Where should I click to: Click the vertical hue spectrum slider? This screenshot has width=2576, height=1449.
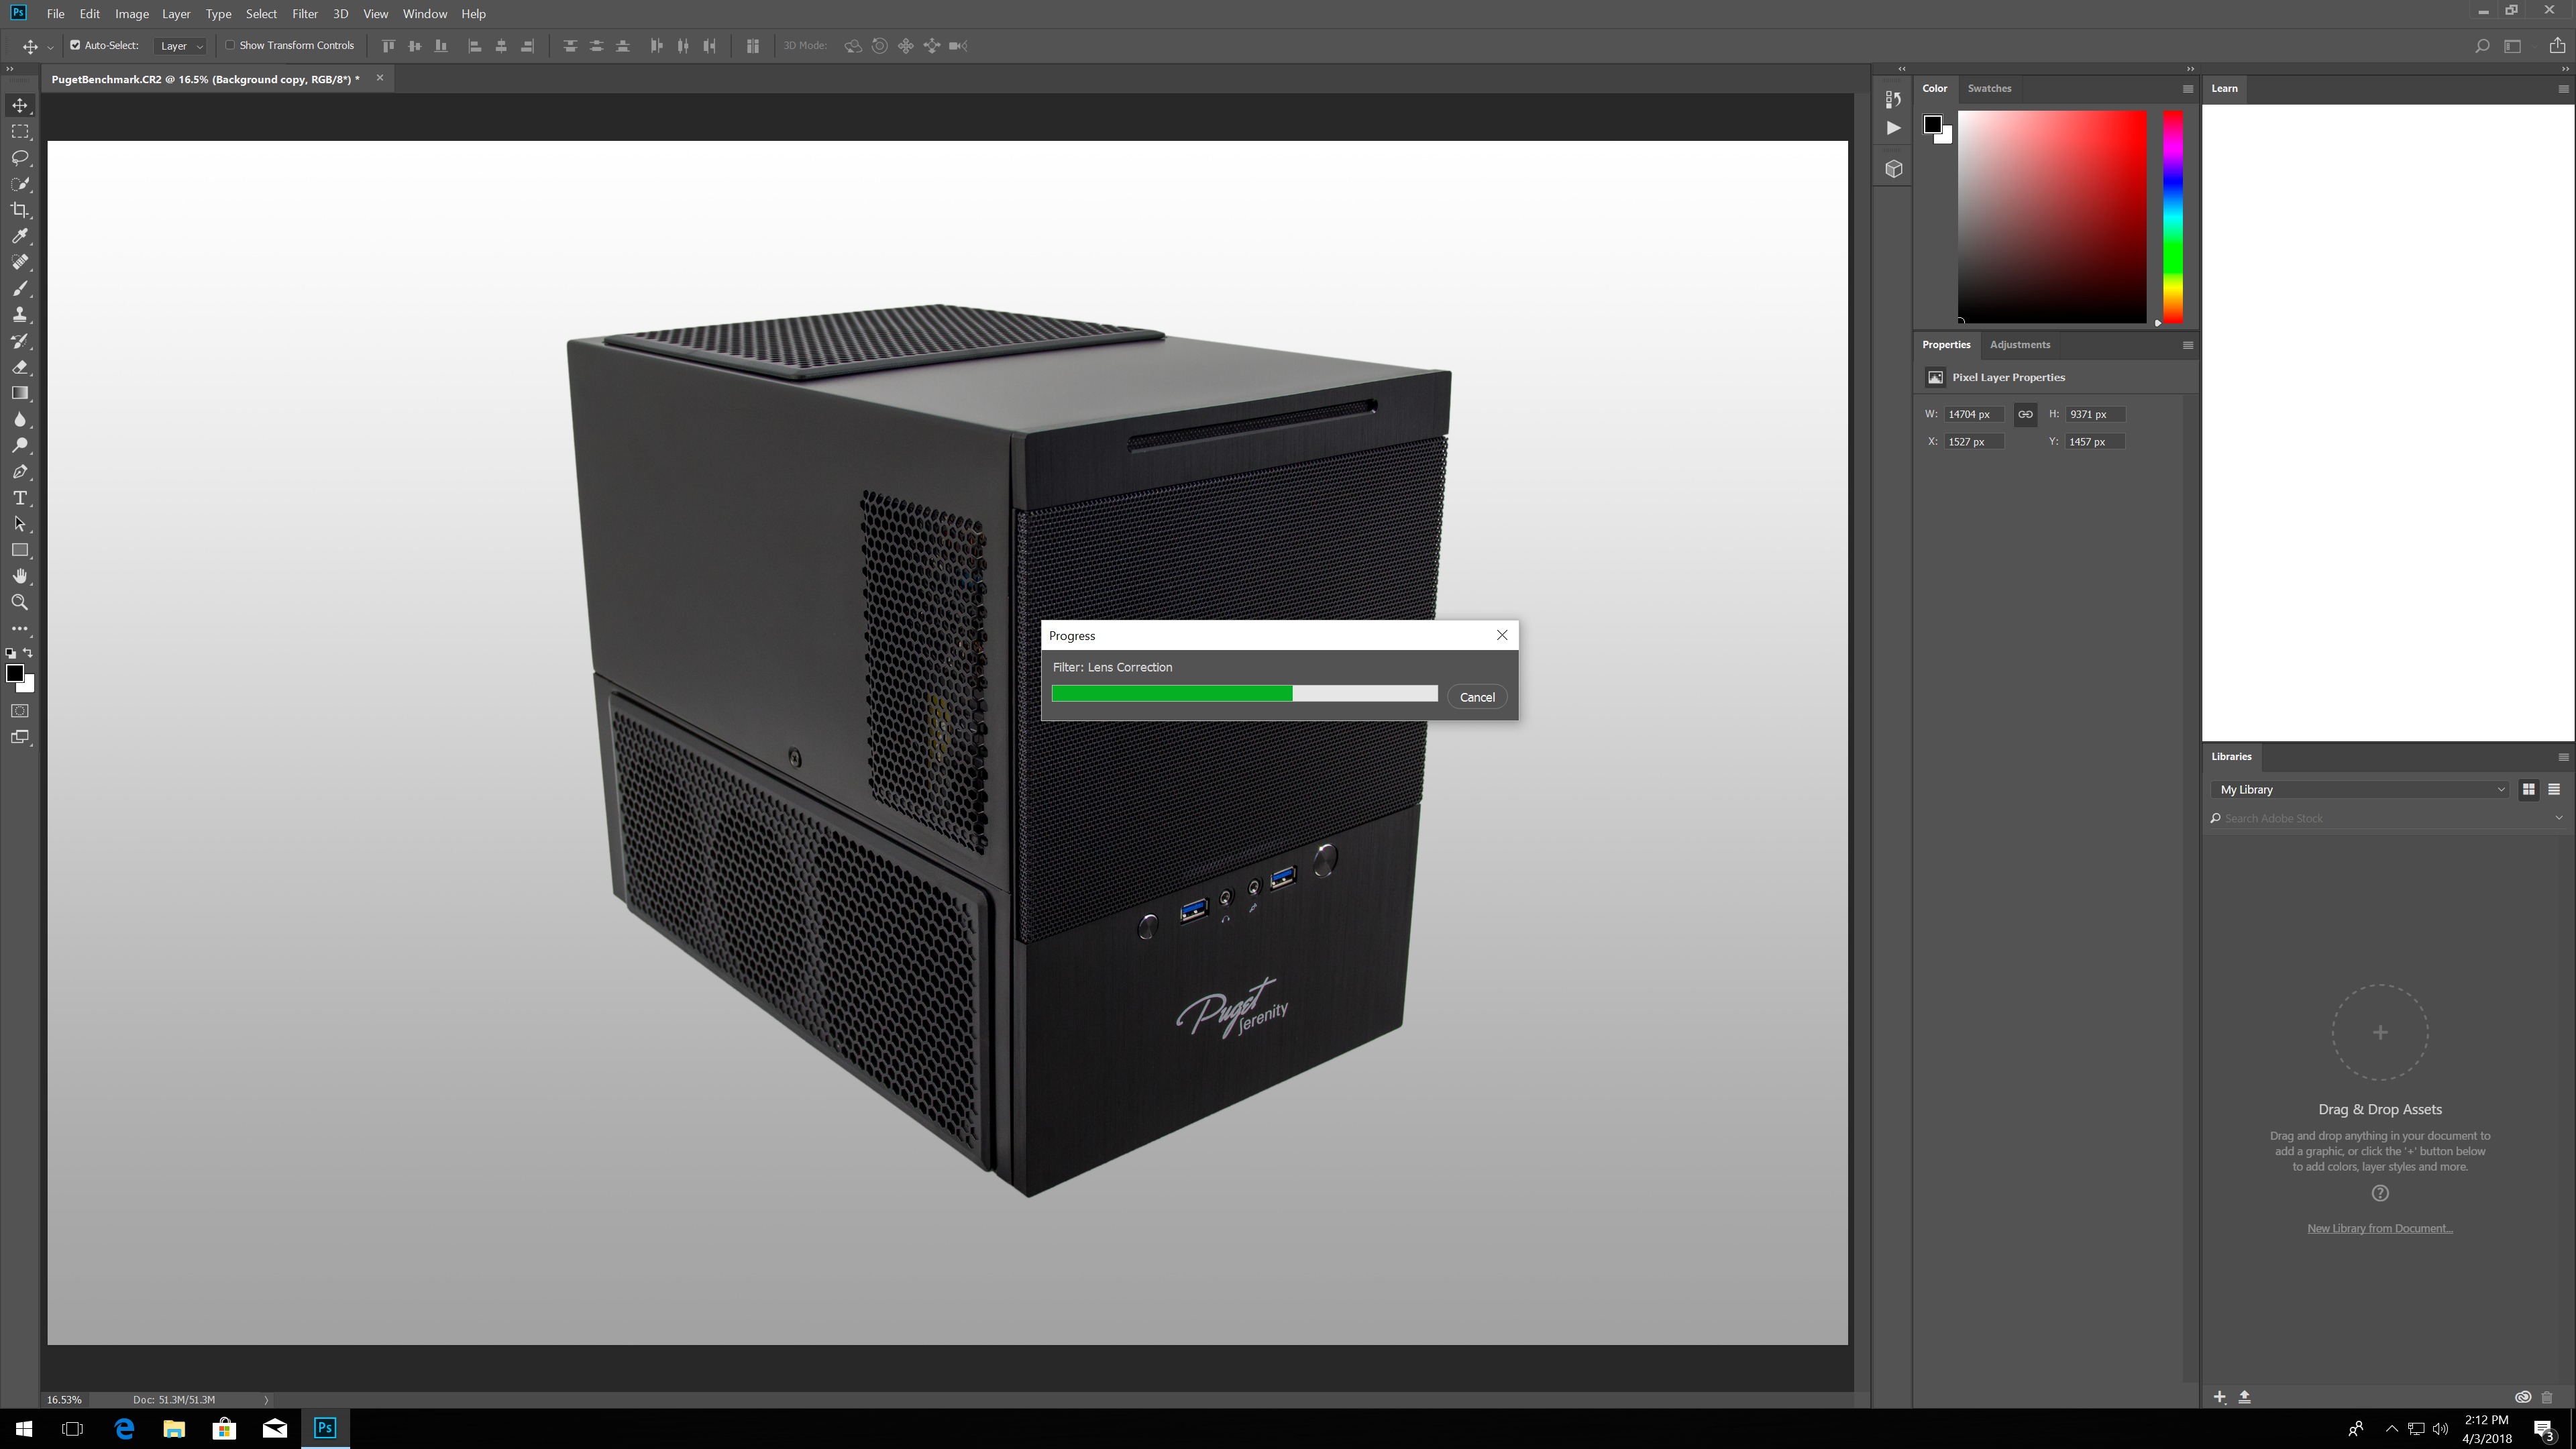click(2173, 216)
